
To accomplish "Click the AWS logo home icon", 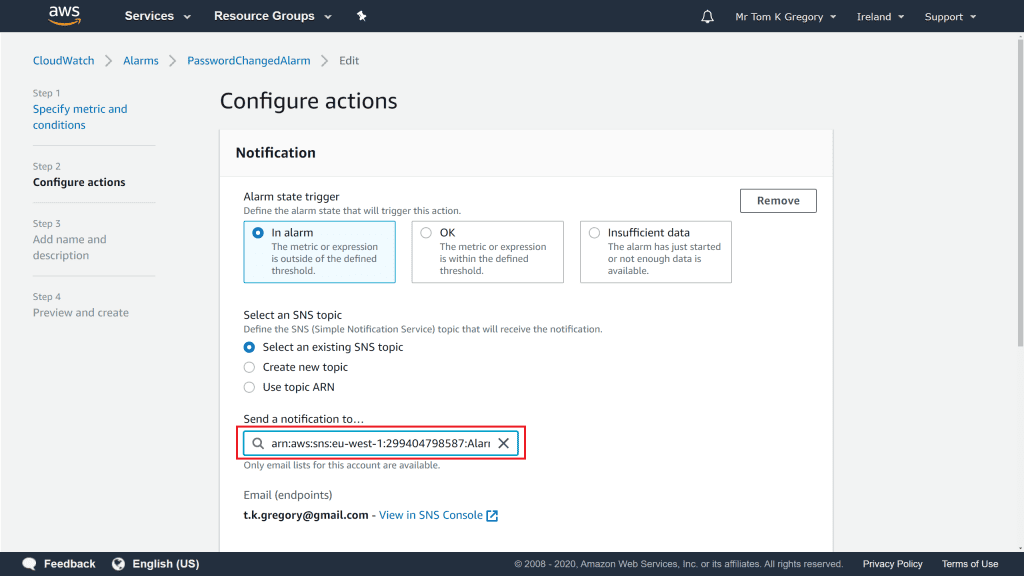I will [x=64, y=16].
